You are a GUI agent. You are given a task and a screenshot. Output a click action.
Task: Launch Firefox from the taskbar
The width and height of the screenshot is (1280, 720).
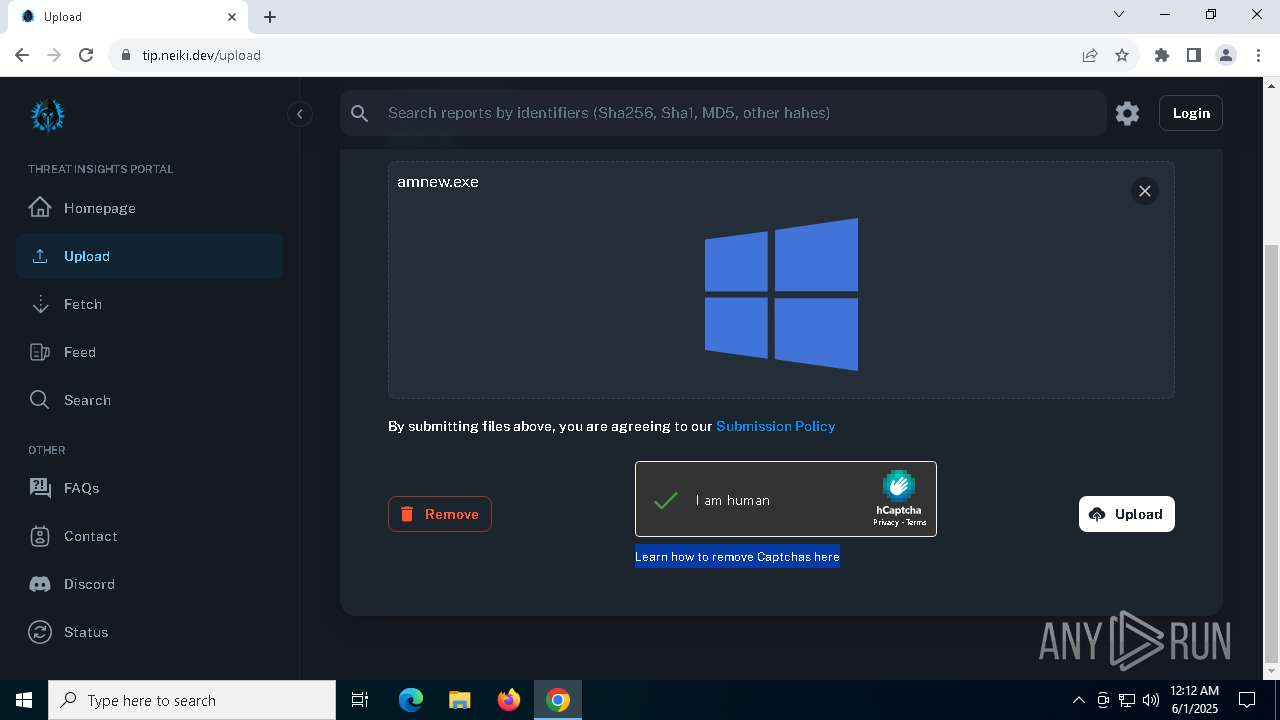[x=509, y=700]
